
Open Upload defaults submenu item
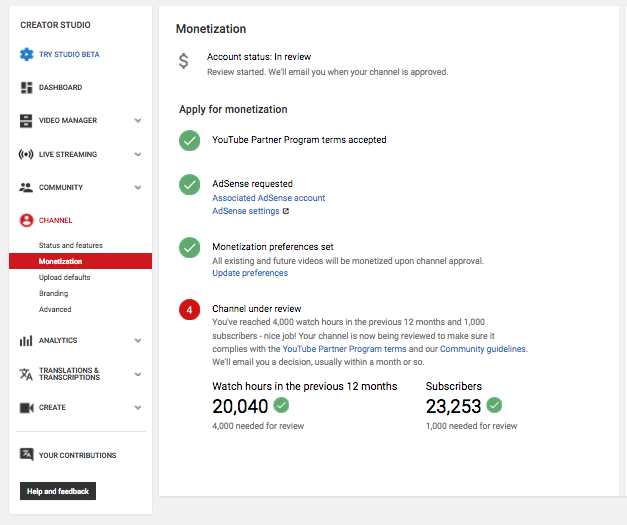tap(64, 277)
